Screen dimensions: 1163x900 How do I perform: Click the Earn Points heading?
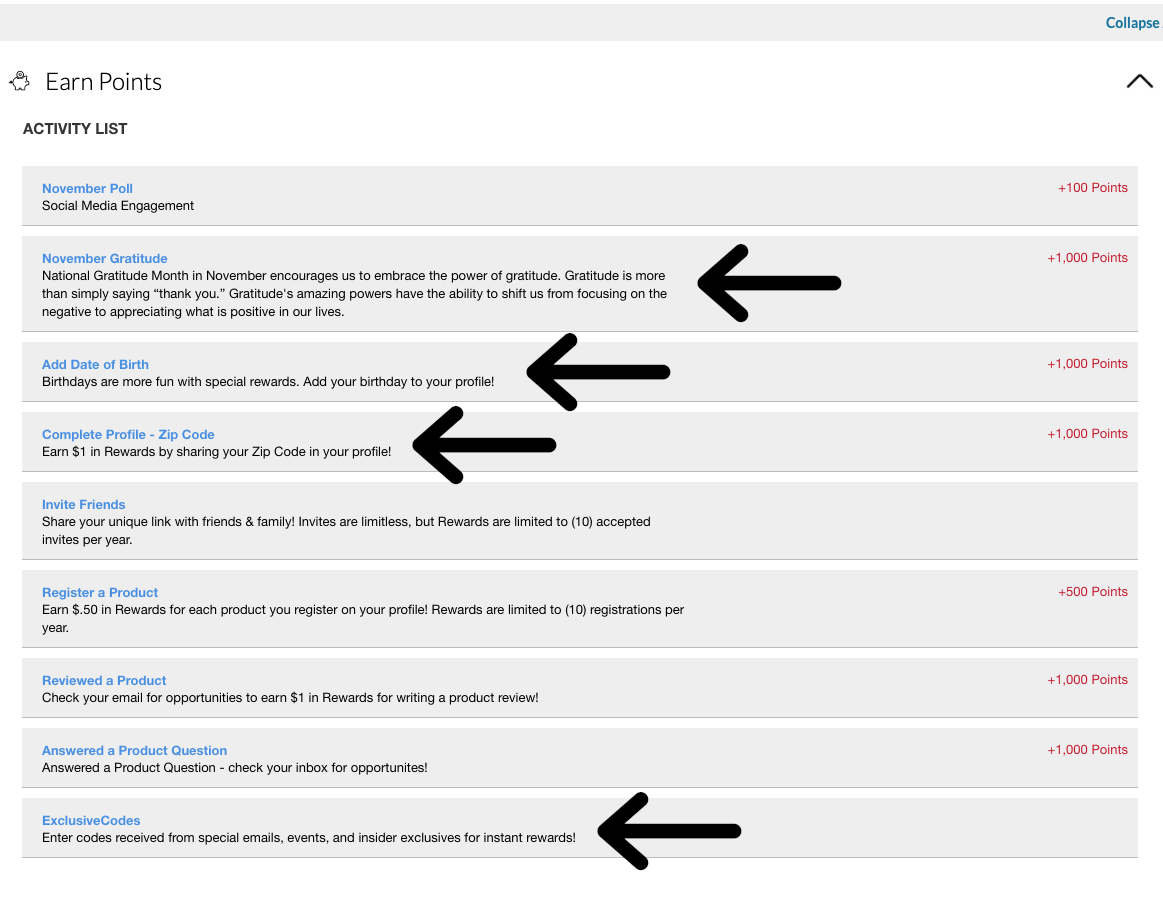click(x=103, y=82)
